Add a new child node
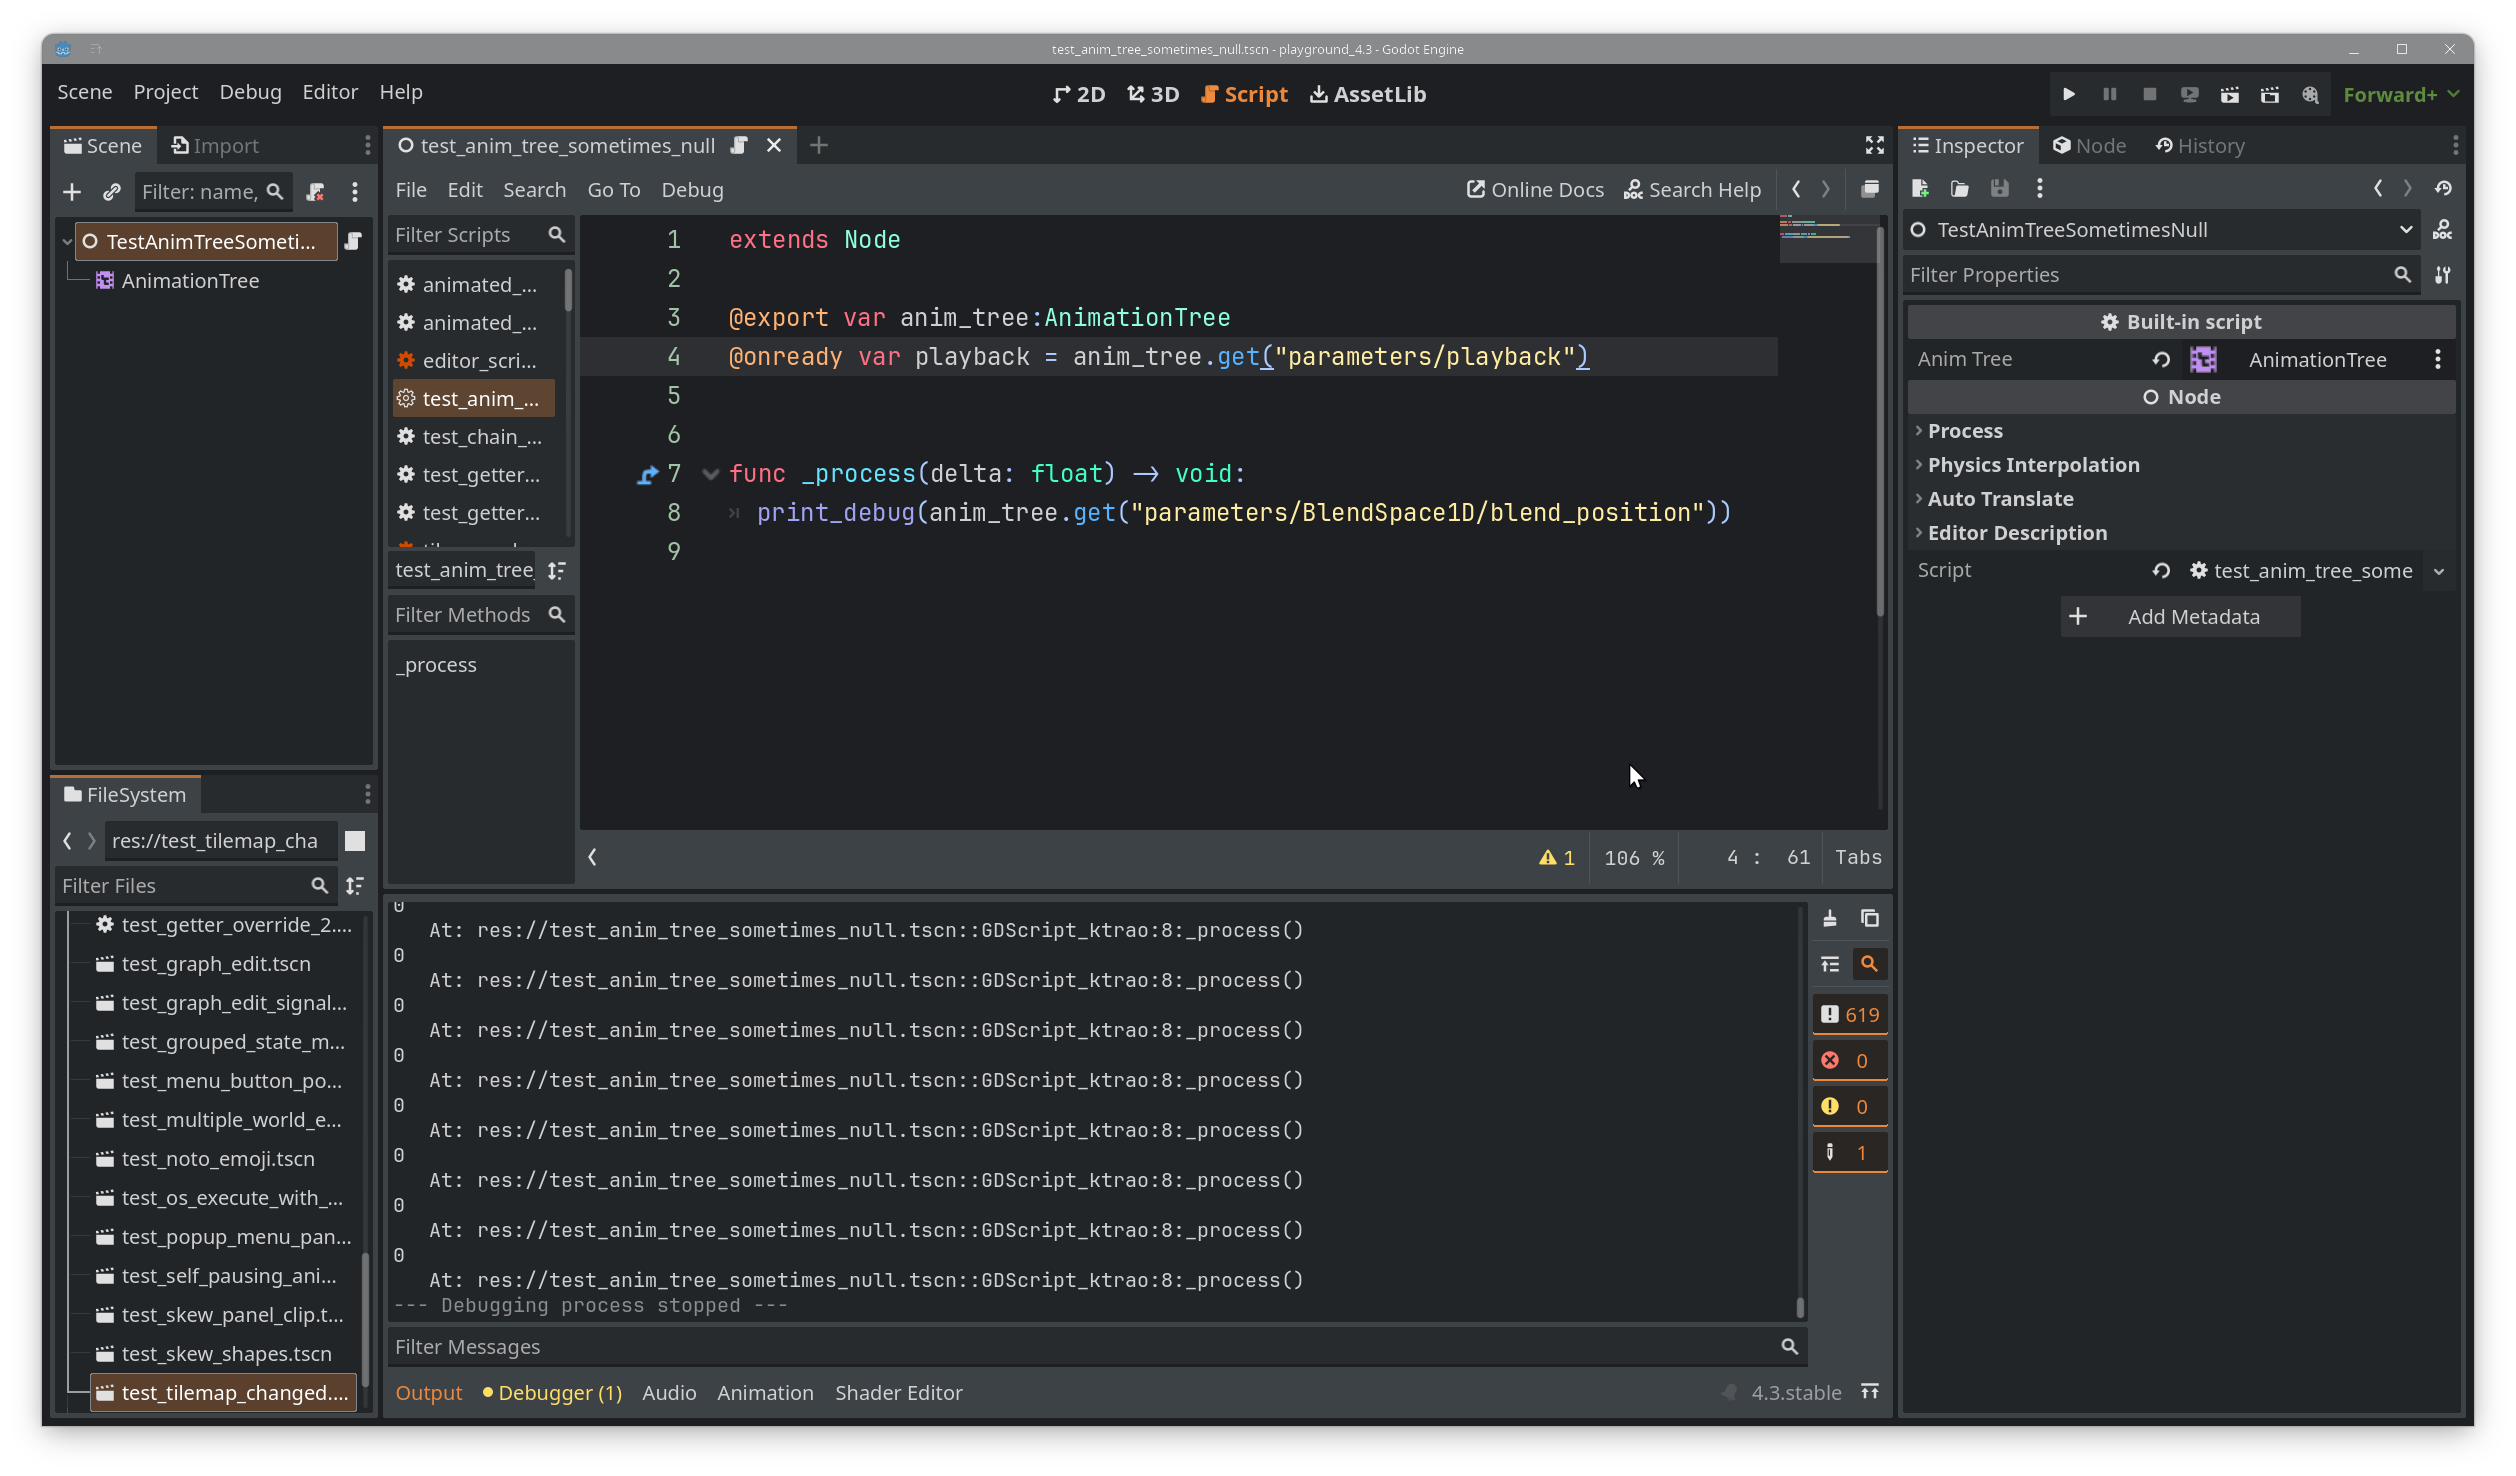 click(x=72, y=191)
